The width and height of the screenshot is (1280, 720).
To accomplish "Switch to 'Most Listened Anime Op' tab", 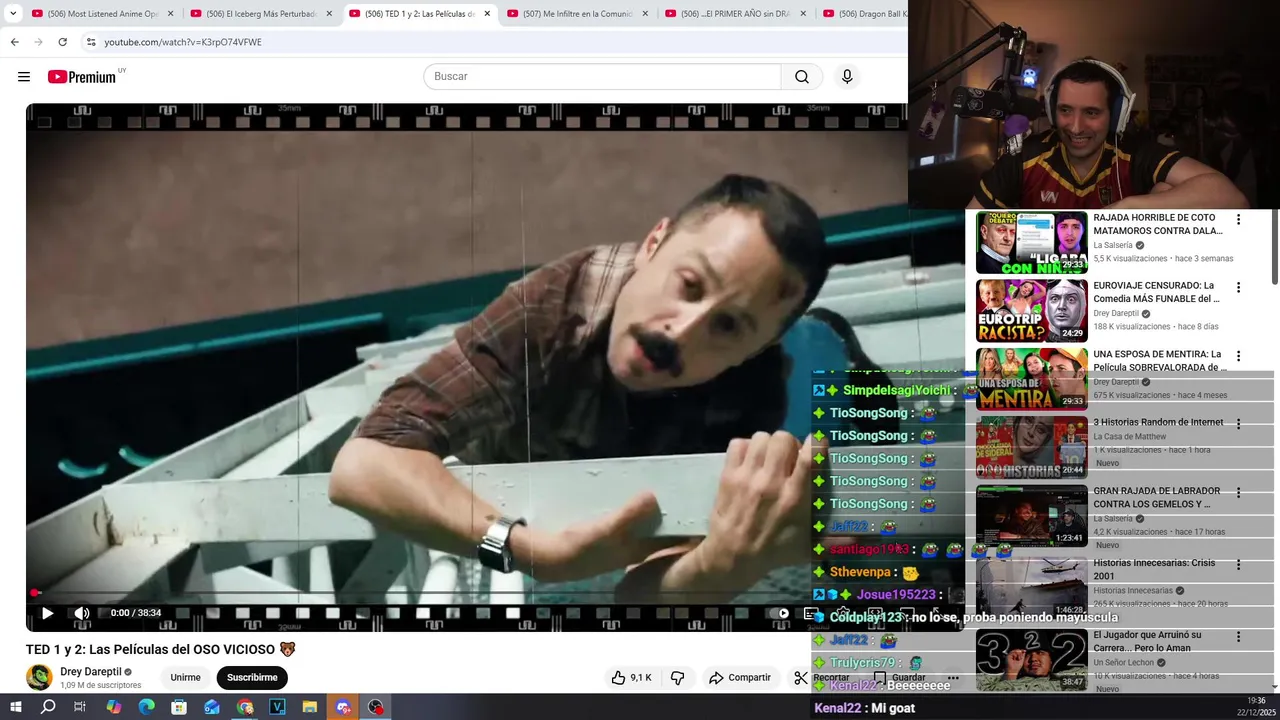I will tap(101, 14).
